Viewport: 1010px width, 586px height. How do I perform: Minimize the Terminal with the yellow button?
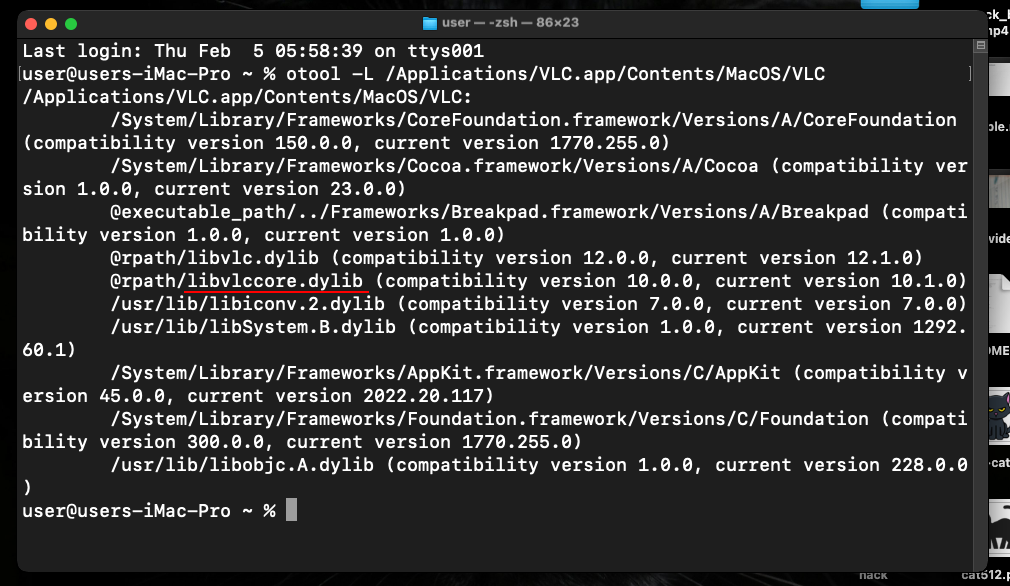pyautogui.click(x=50, y=23)
